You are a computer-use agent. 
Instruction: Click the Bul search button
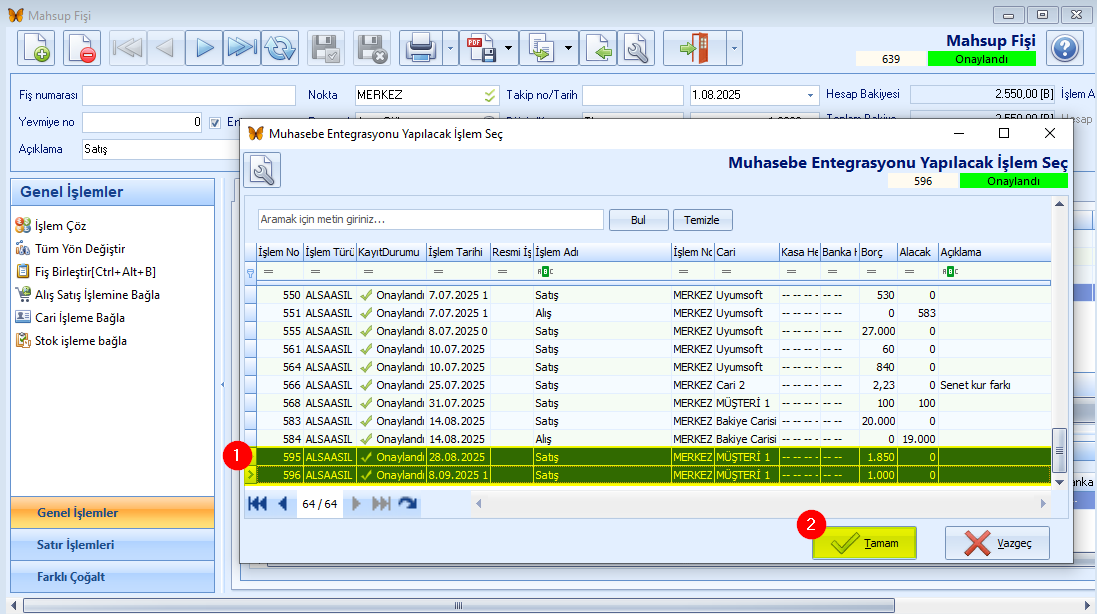(x=638, y=220)
